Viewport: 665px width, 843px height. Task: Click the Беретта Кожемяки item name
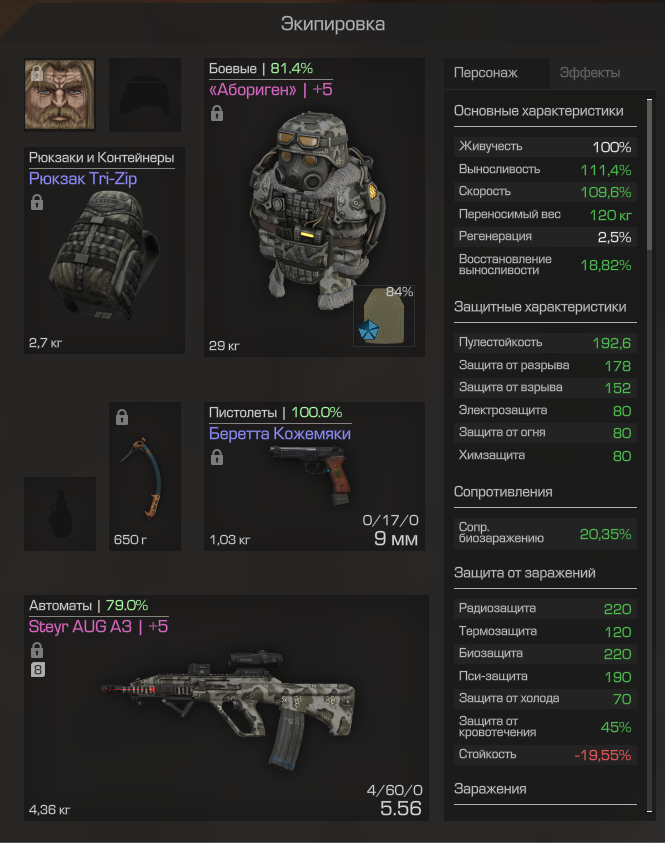[x=280, y=433]
